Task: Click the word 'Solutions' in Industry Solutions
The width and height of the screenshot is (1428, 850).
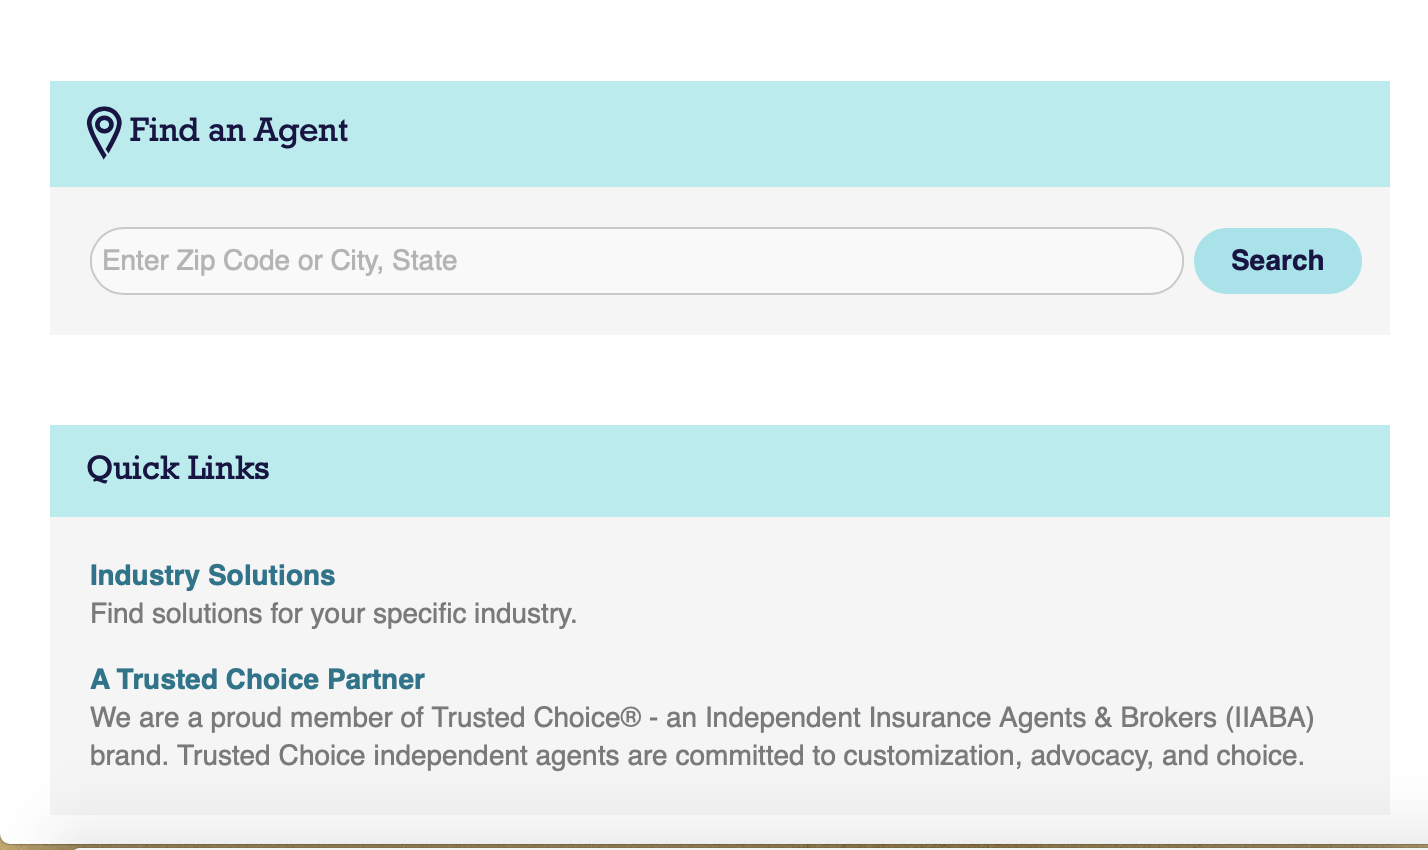Action: [271, 575]
